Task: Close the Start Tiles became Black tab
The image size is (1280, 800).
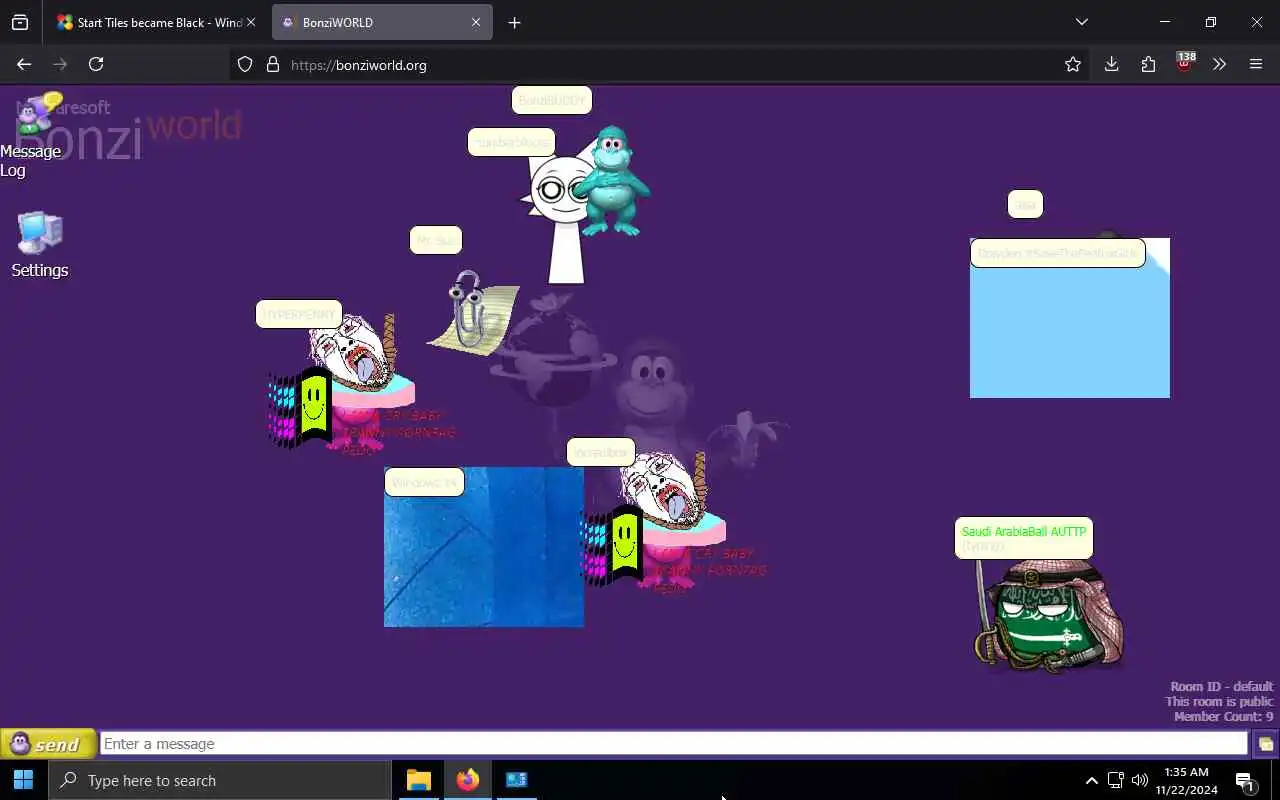Action: 251,22
